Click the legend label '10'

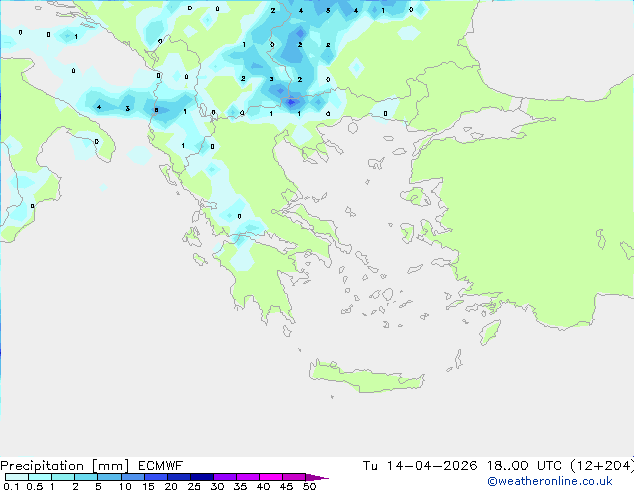[x=125, y=486]
